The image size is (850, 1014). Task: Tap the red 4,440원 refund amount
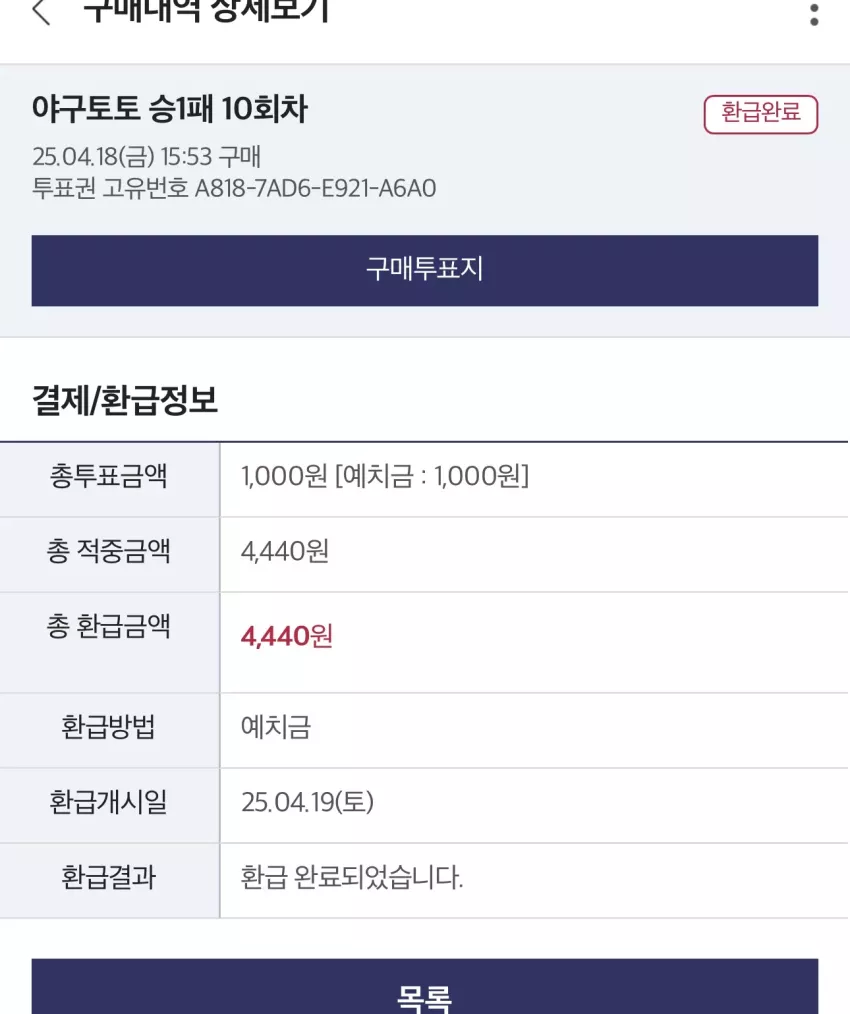287,636
